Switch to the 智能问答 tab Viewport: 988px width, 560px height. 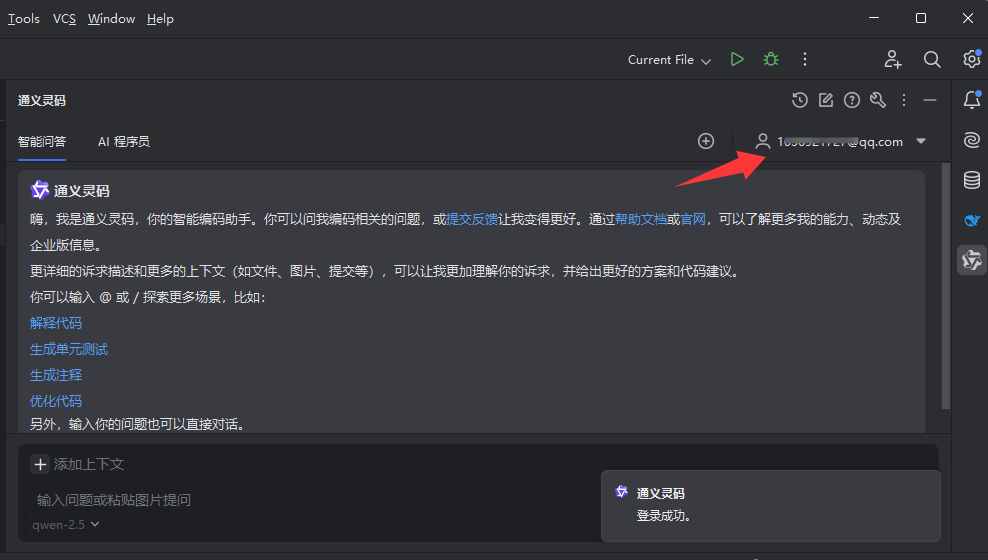coord(42,142)
